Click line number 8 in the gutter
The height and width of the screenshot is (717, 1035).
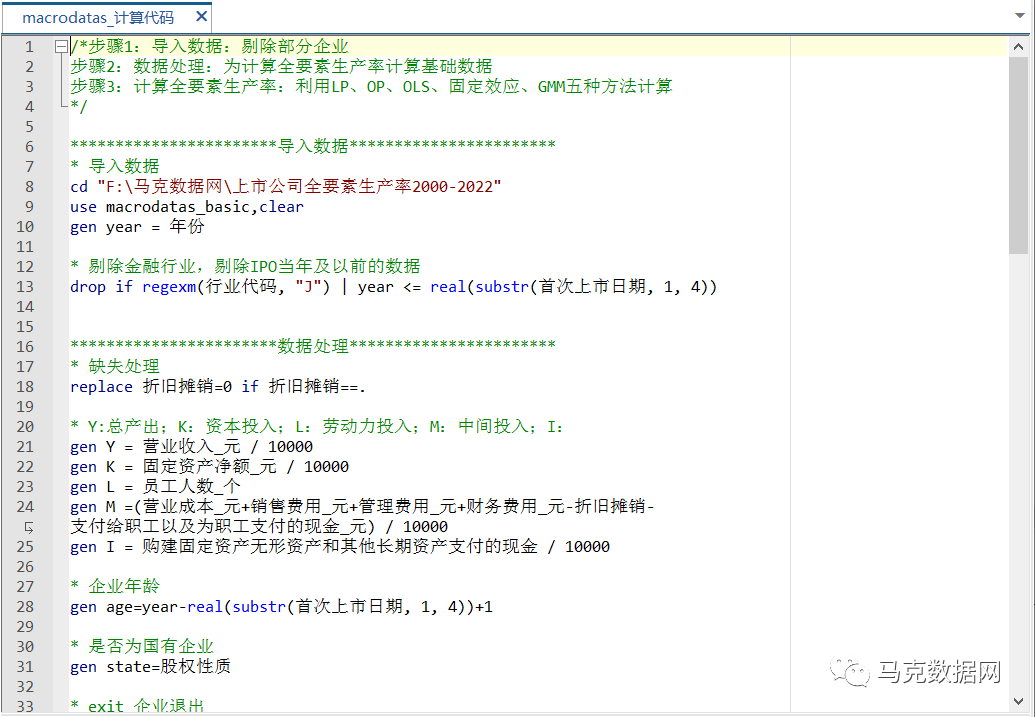pyautogui.click(x=29, y=187)
